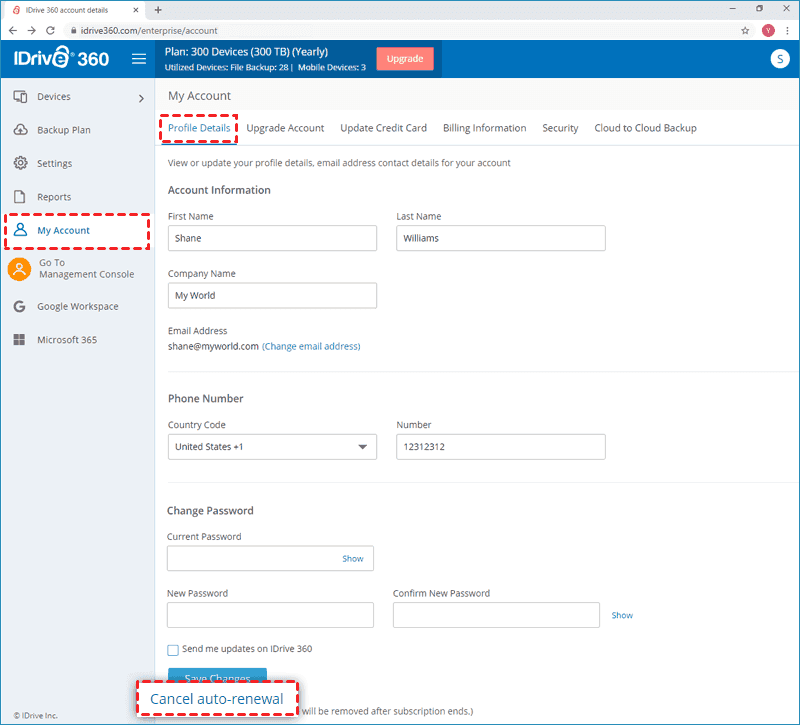Screen dimensions: 800x725
Task: Open the Country Code dropdown
Action: pos(272,447)
